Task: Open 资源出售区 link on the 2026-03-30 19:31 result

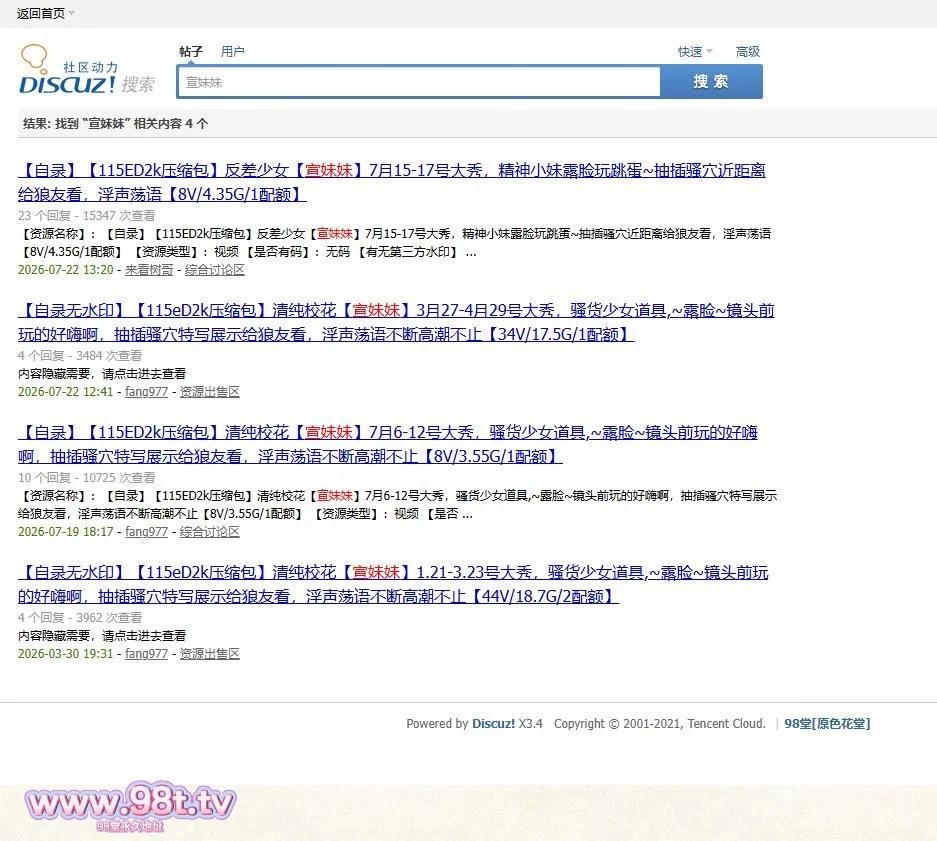Action: point(210,653)
